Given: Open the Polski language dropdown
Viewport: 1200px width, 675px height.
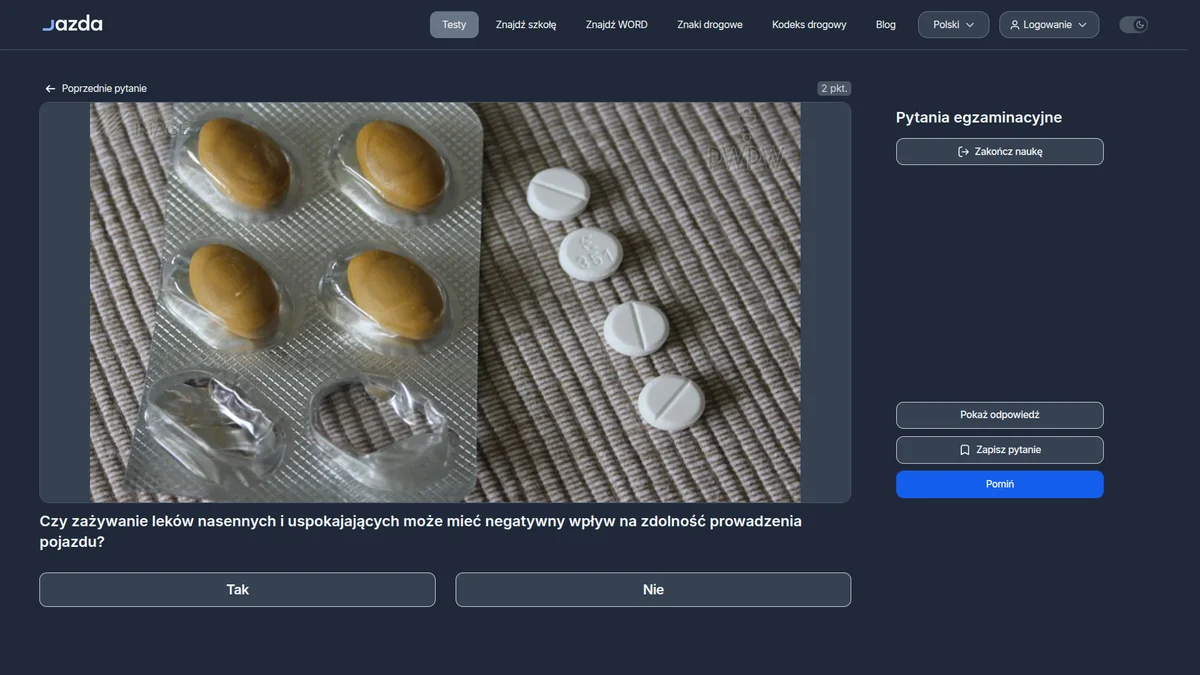Looking at the screenshot, I should coord(953,25).
